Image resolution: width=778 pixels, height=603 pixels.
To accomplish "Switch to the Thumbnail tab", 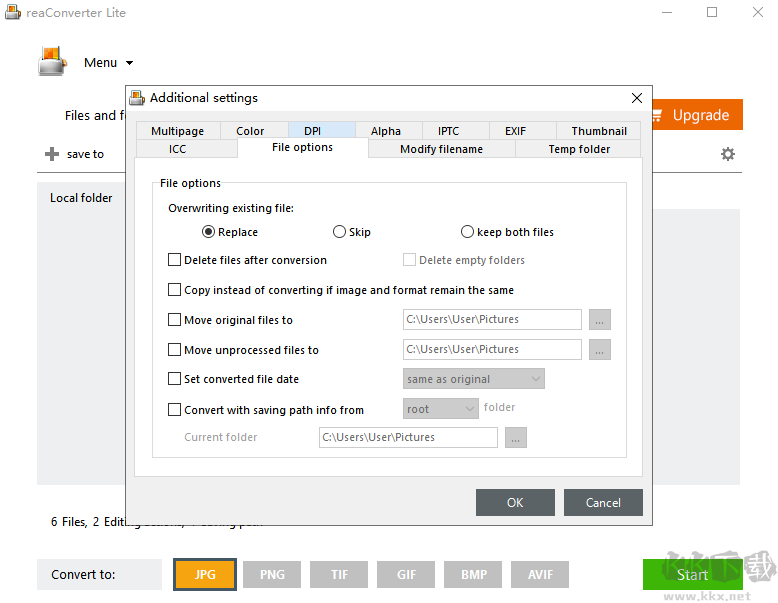I will [599, 131].
